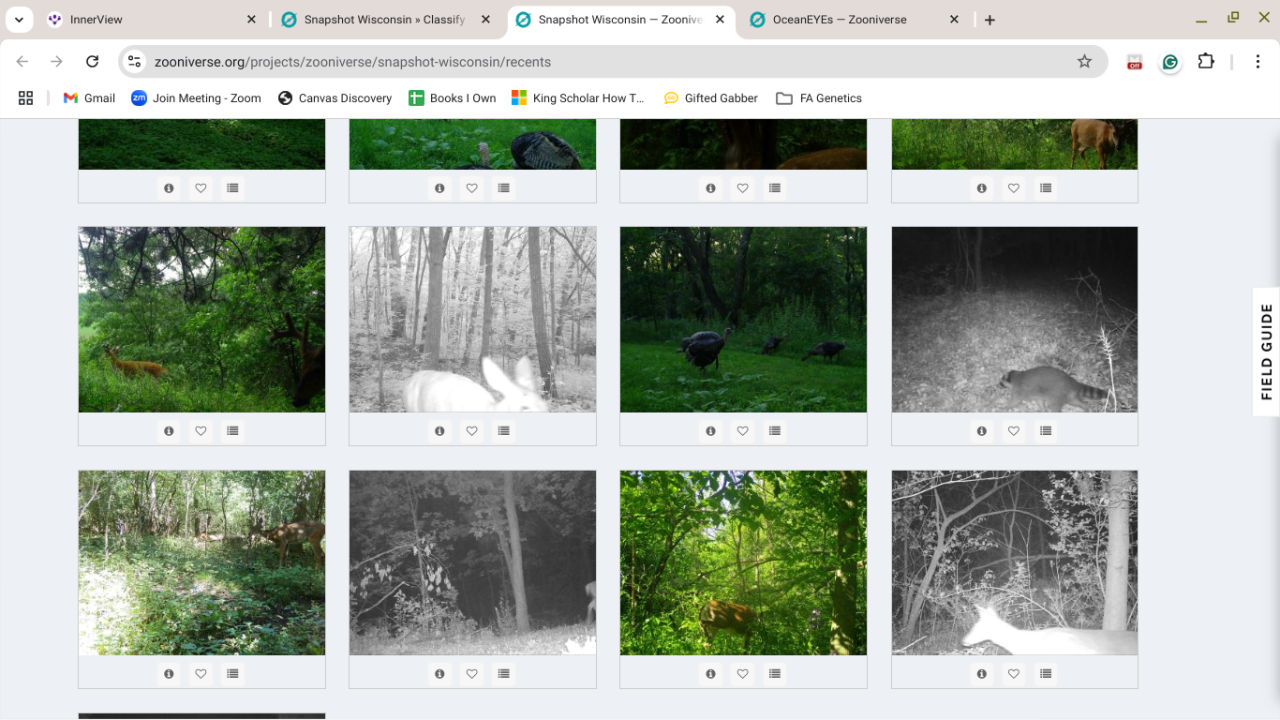Screen dimensions: 1280x720
Task: Favorite the infrared deer ears close-up photo
Action: pyautogui.click(x=472, y=431)
